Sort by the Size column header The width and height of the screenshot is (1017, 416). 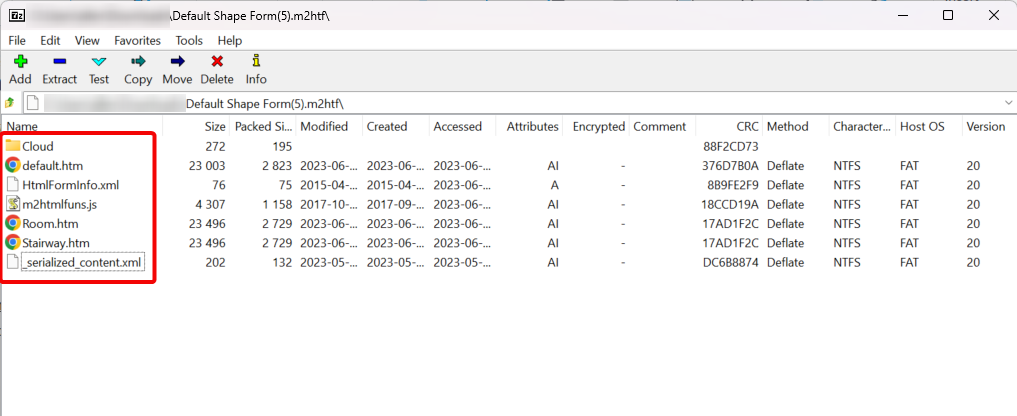point(196,127)
